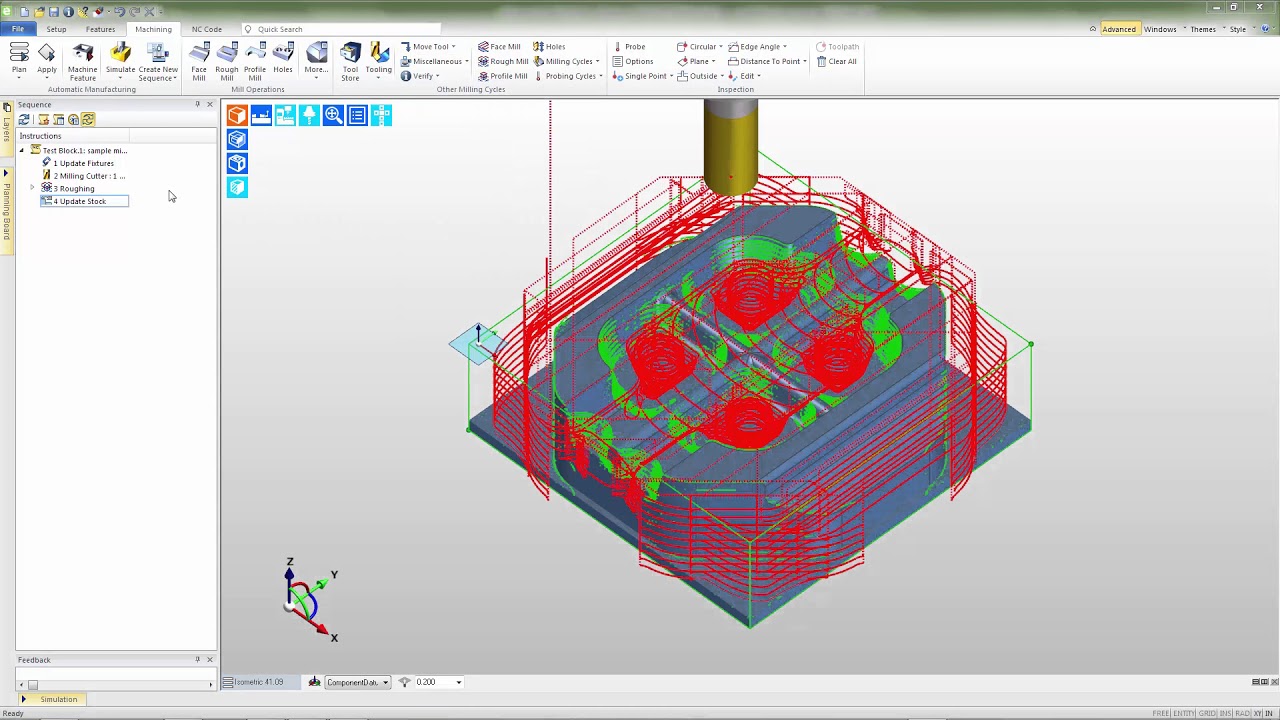Open the Distance To Point dropdown
1280x720 pixels.
click(804, 61)
